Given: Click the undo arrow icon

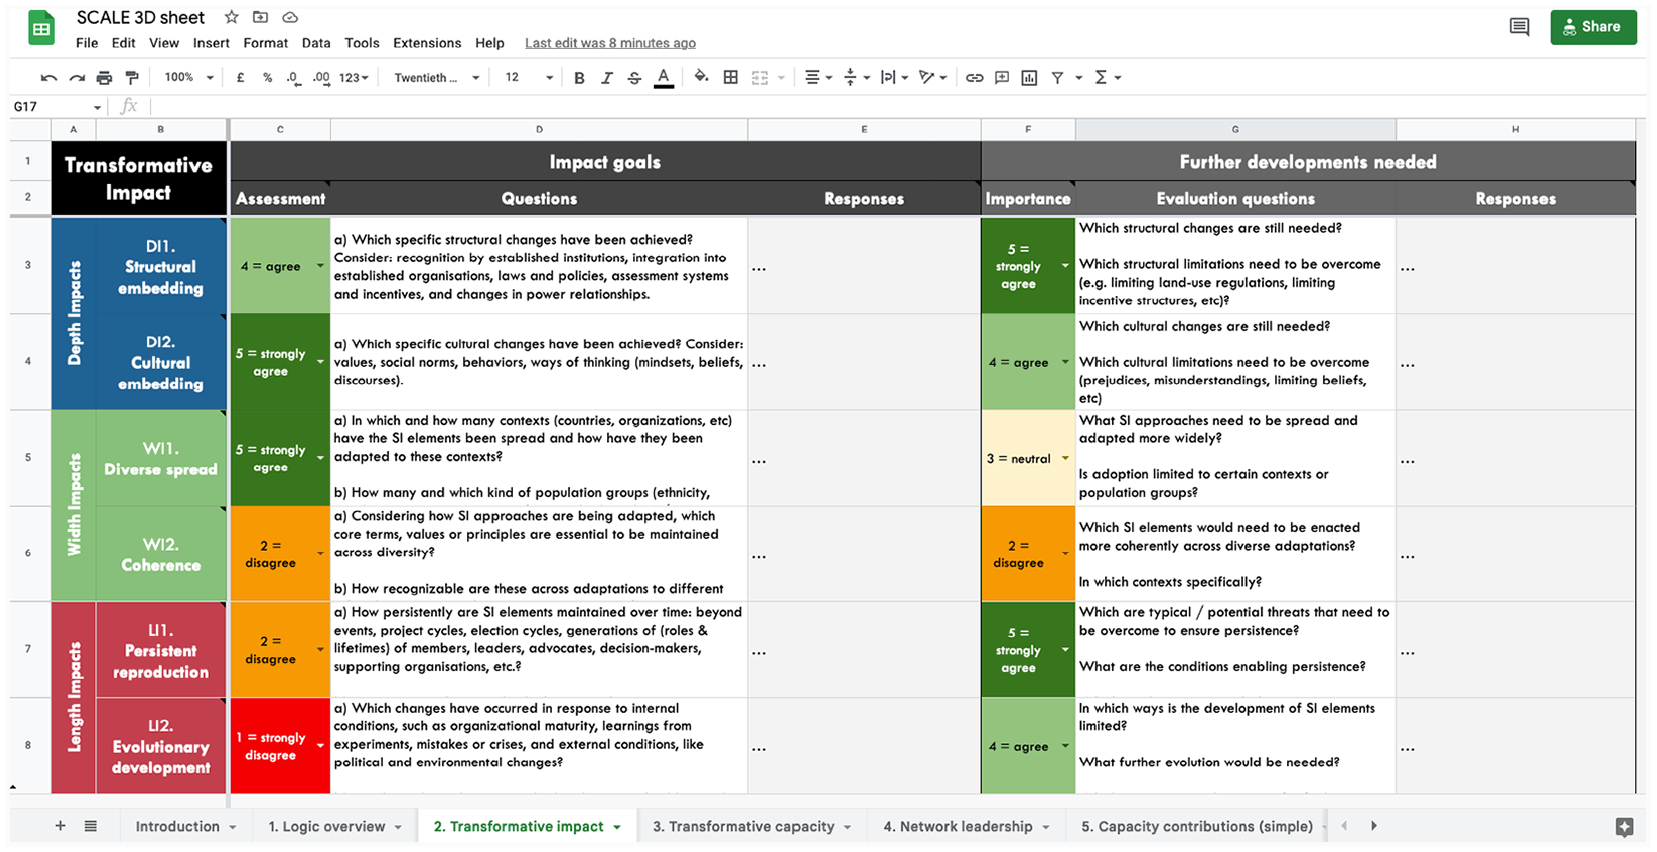Looking at the screenshot, I should click(49, 78).
